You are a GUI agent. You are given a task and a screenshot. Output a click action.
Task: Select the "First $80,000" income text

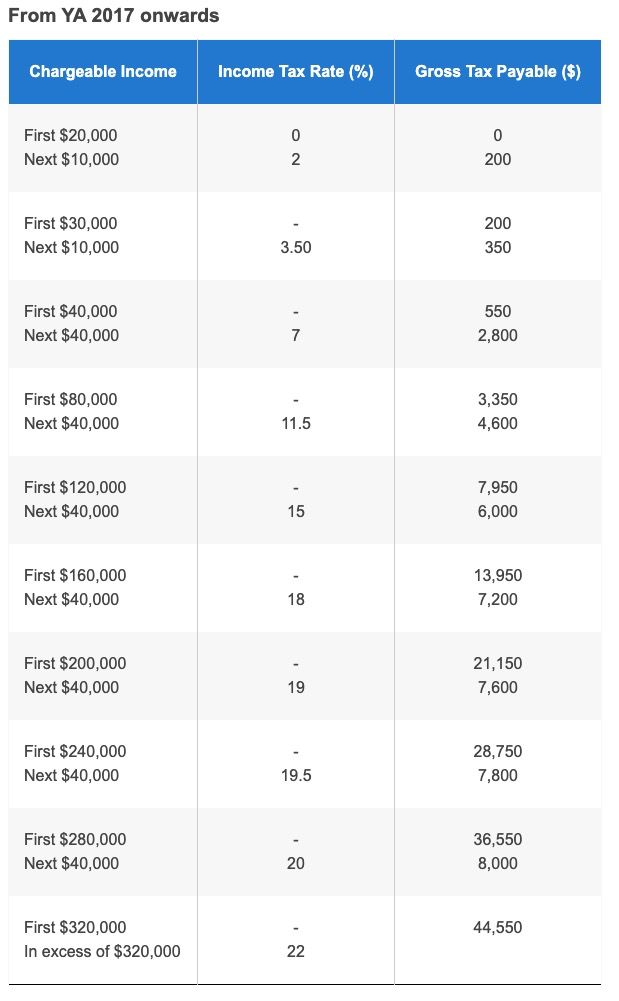(x=70, y=399)
